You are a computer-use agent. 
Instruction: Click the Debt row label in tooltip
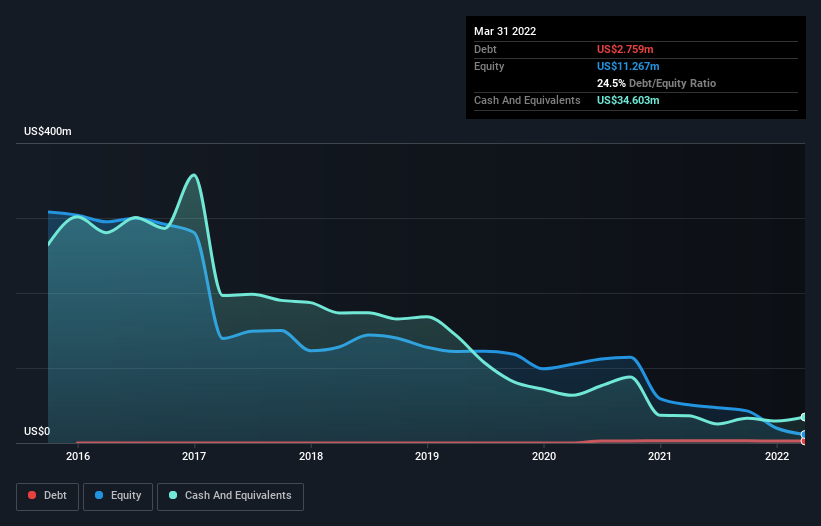tap(485, 49)
